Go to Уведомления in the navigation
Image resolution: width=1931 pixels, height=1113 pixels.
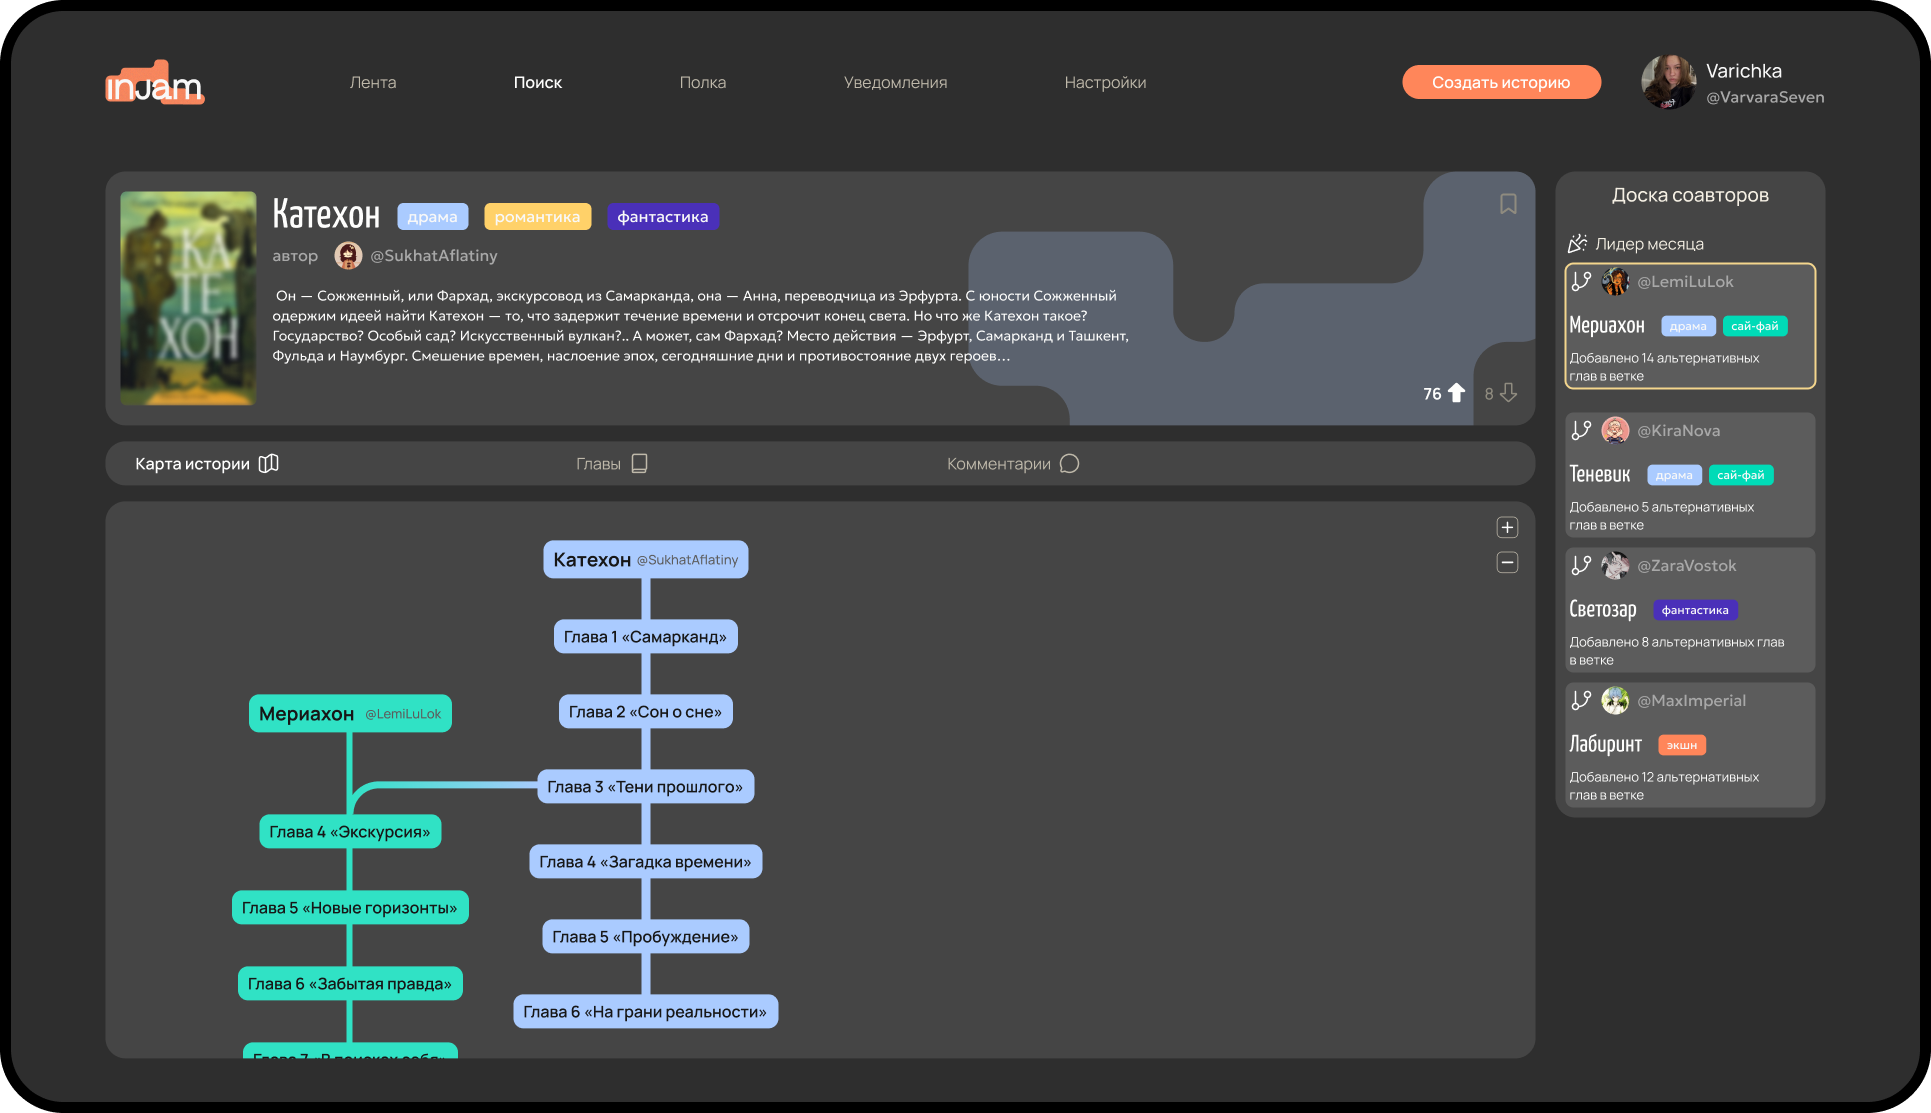[895, 83]
